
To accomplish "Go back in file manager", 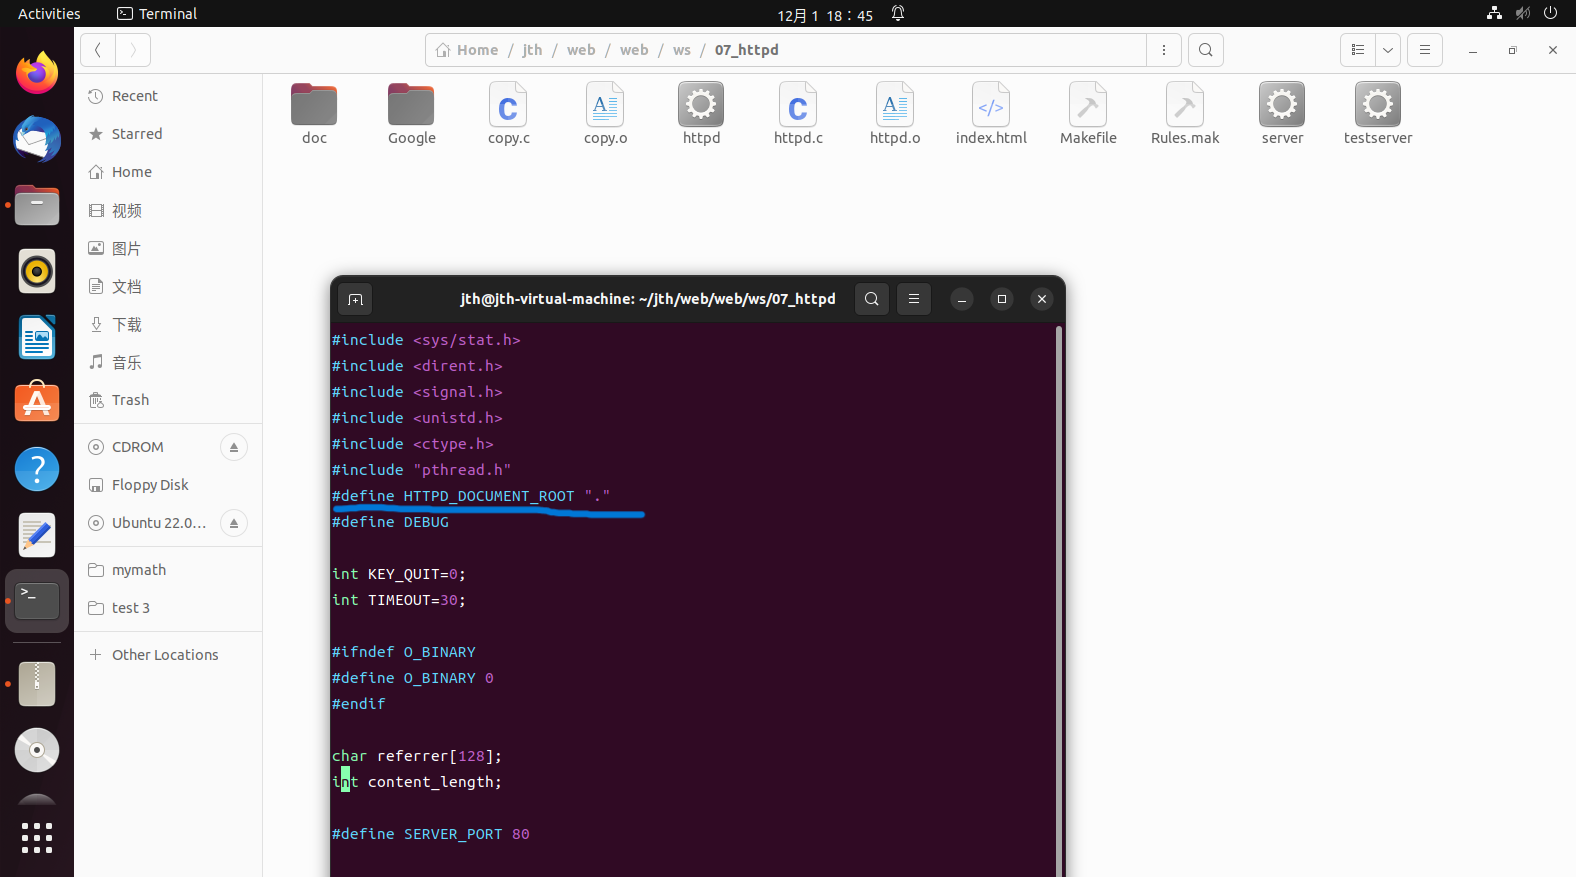I will tap(98, 50).
